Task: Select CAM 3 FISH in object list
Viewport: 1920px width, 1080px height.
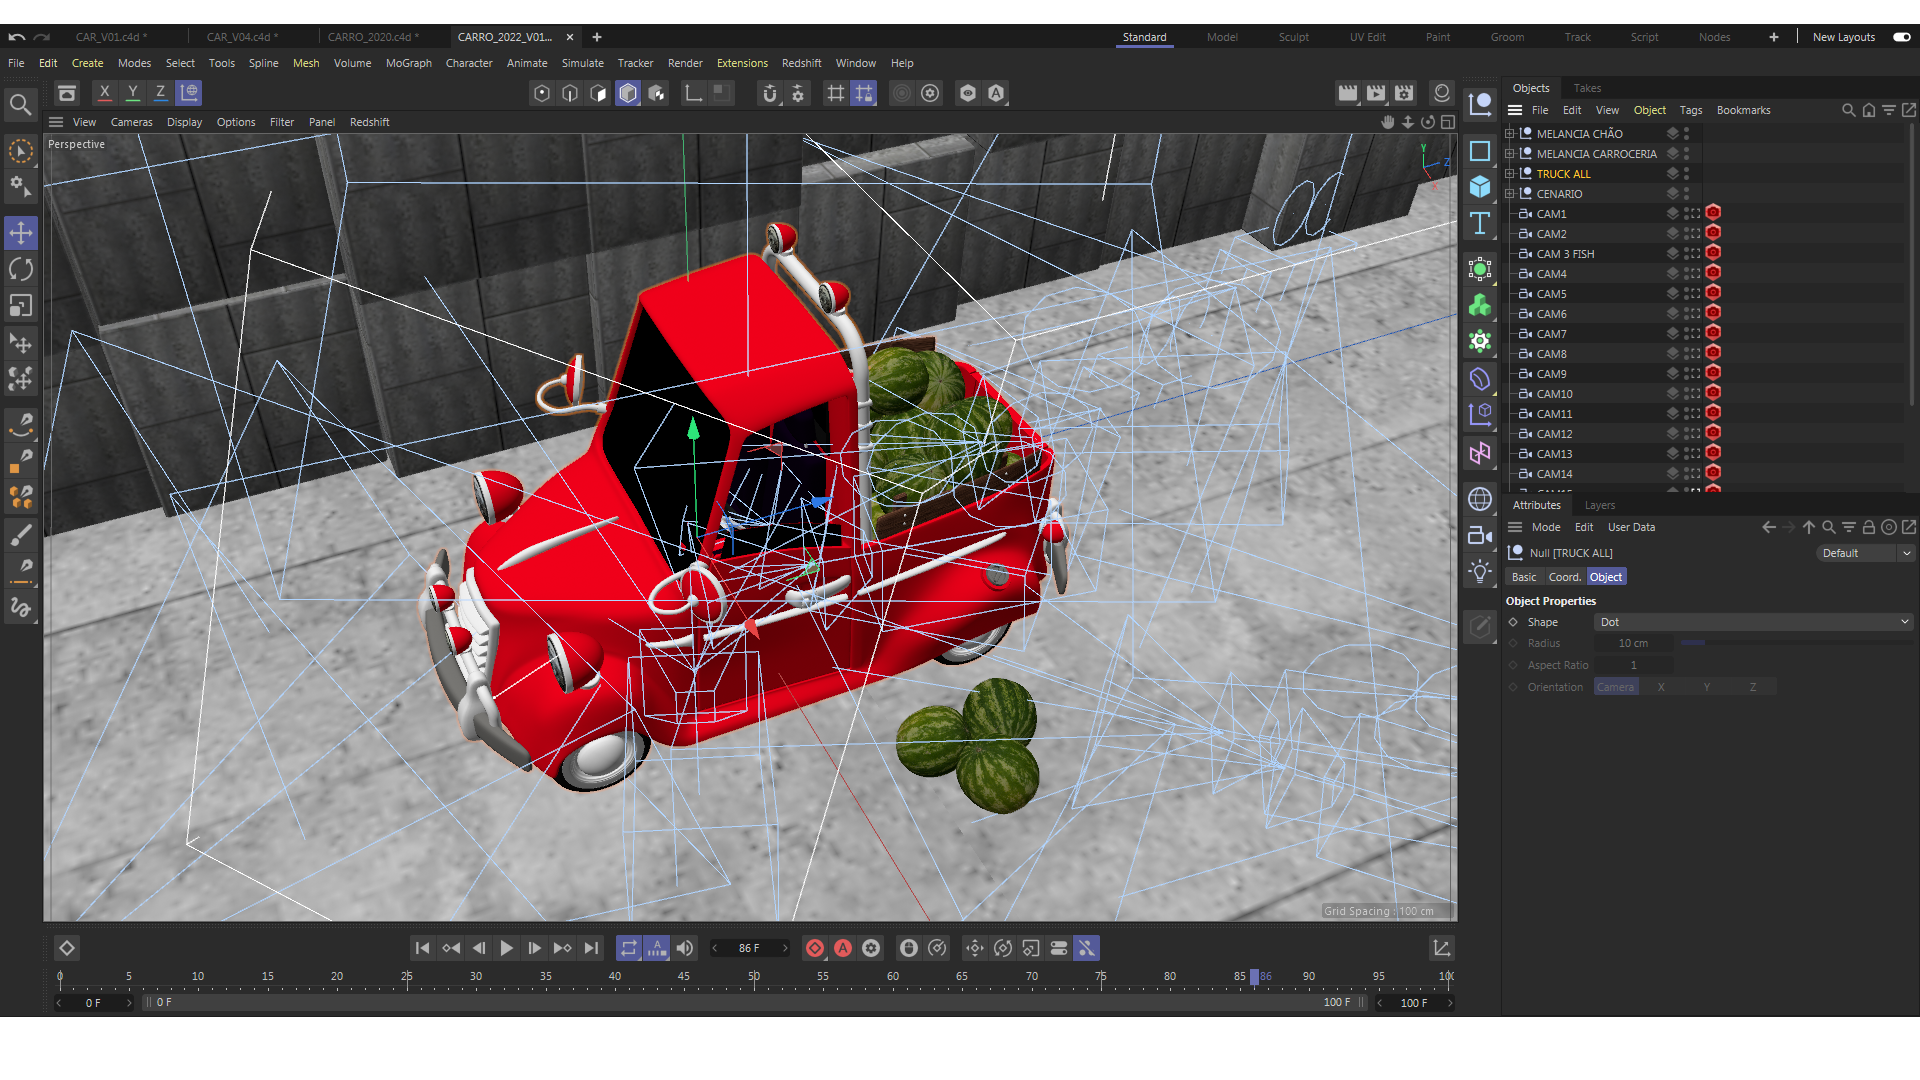Action: coord(1565,254)
